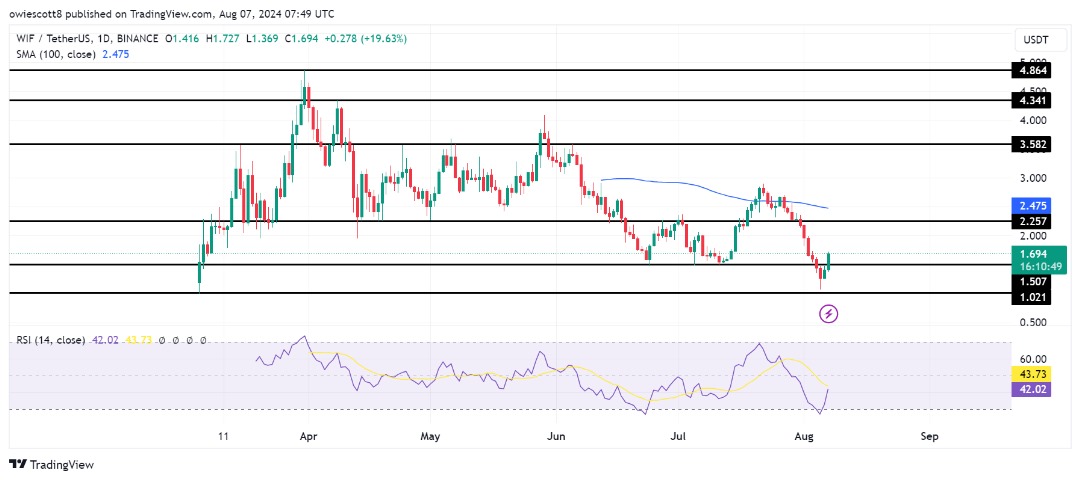
Task: Click the purple lightning event icon
Action: tap(828, 315)
